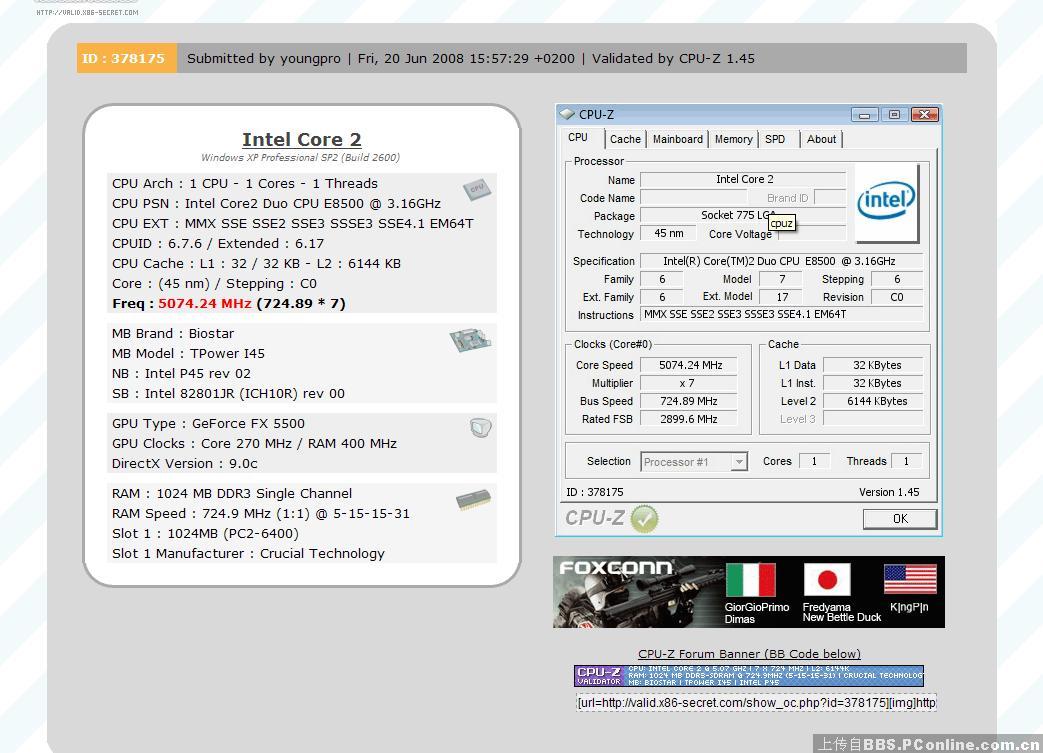Click the Foxconn logo on the banner
Image resolution: width=1043 pixels, height=753 pixels.
pyautogui.click(x=615, y=567)
